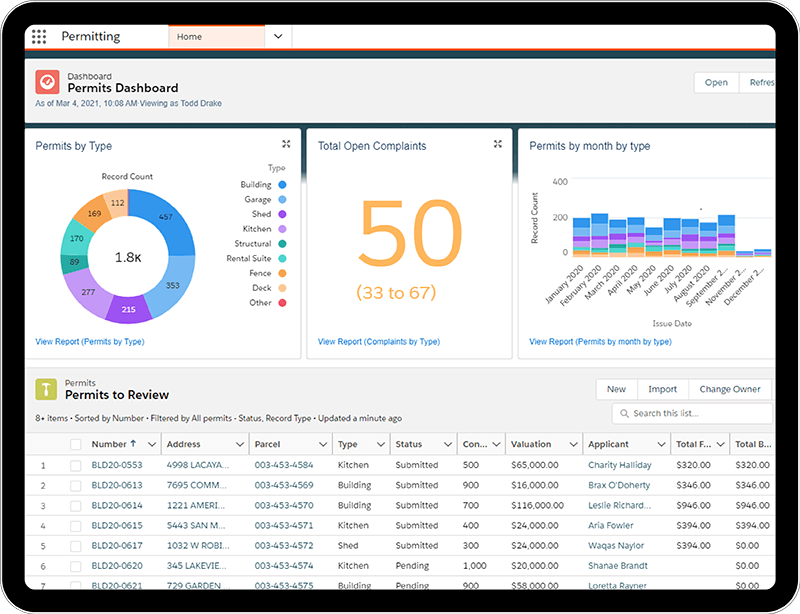Click the Search this list field
Viewport: 800px width, 614px height.
pos(690,413)
